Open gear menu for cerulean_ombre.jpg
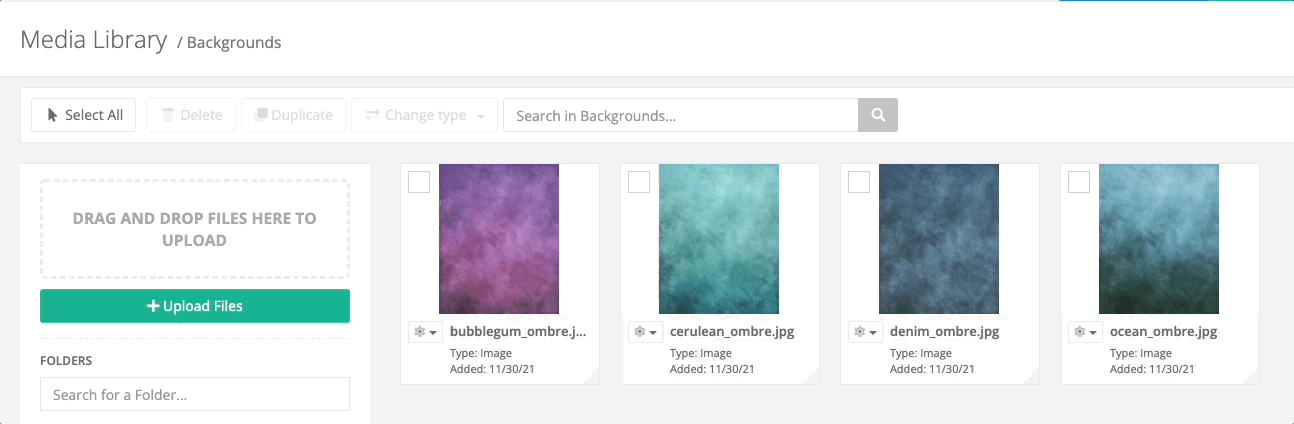This screenshot has height=424, width=1294. [x=645, y=332]
